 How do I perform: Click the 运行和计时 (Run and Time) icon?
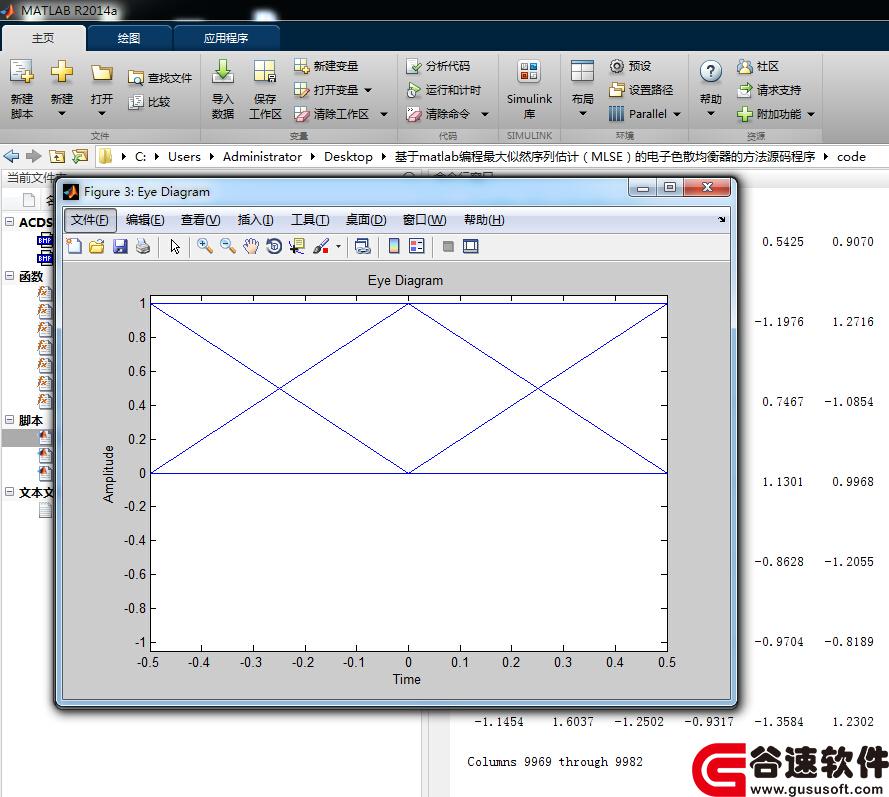pos(413,90)
